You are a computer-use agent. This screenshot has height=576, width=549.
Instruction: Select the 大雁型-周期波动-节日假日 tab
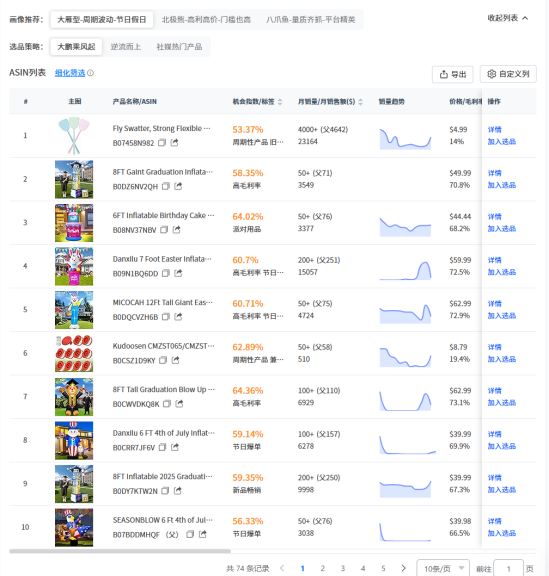101,19
